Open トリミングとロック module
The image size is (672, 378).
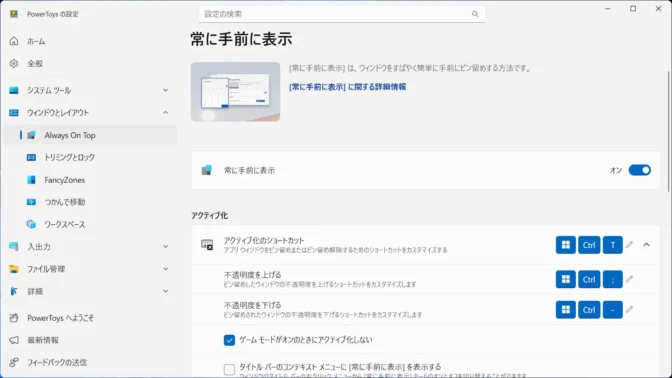coord(90,157)
